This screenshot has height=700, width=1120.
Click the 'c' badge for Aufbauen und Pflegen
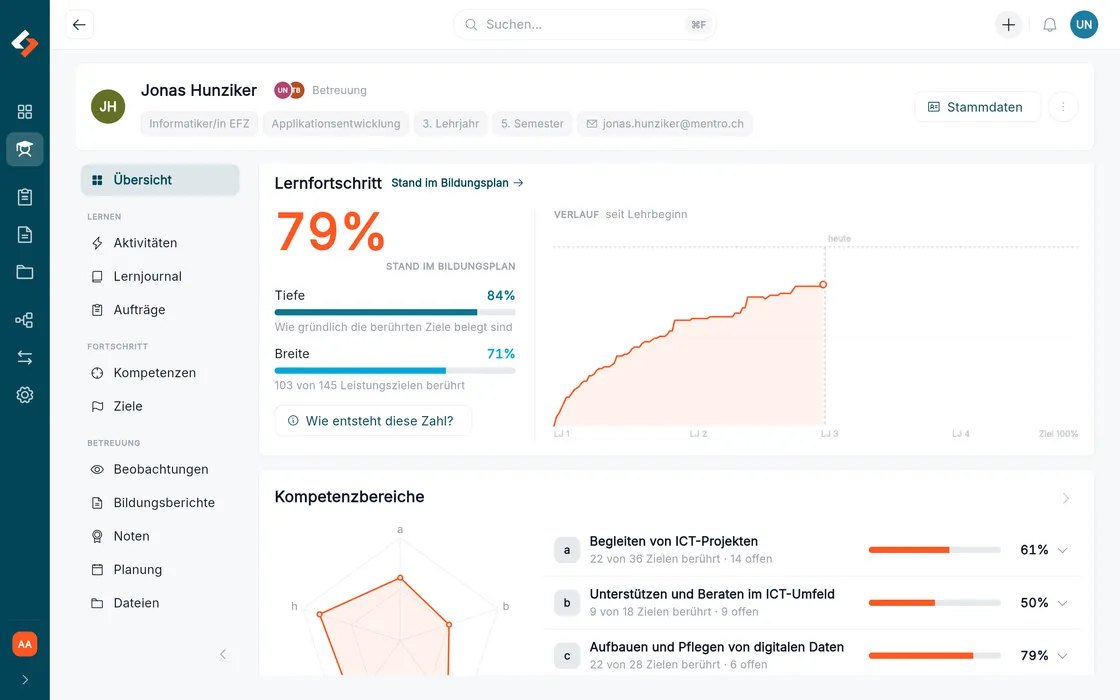pyautogui.click(x=567, y=656)
